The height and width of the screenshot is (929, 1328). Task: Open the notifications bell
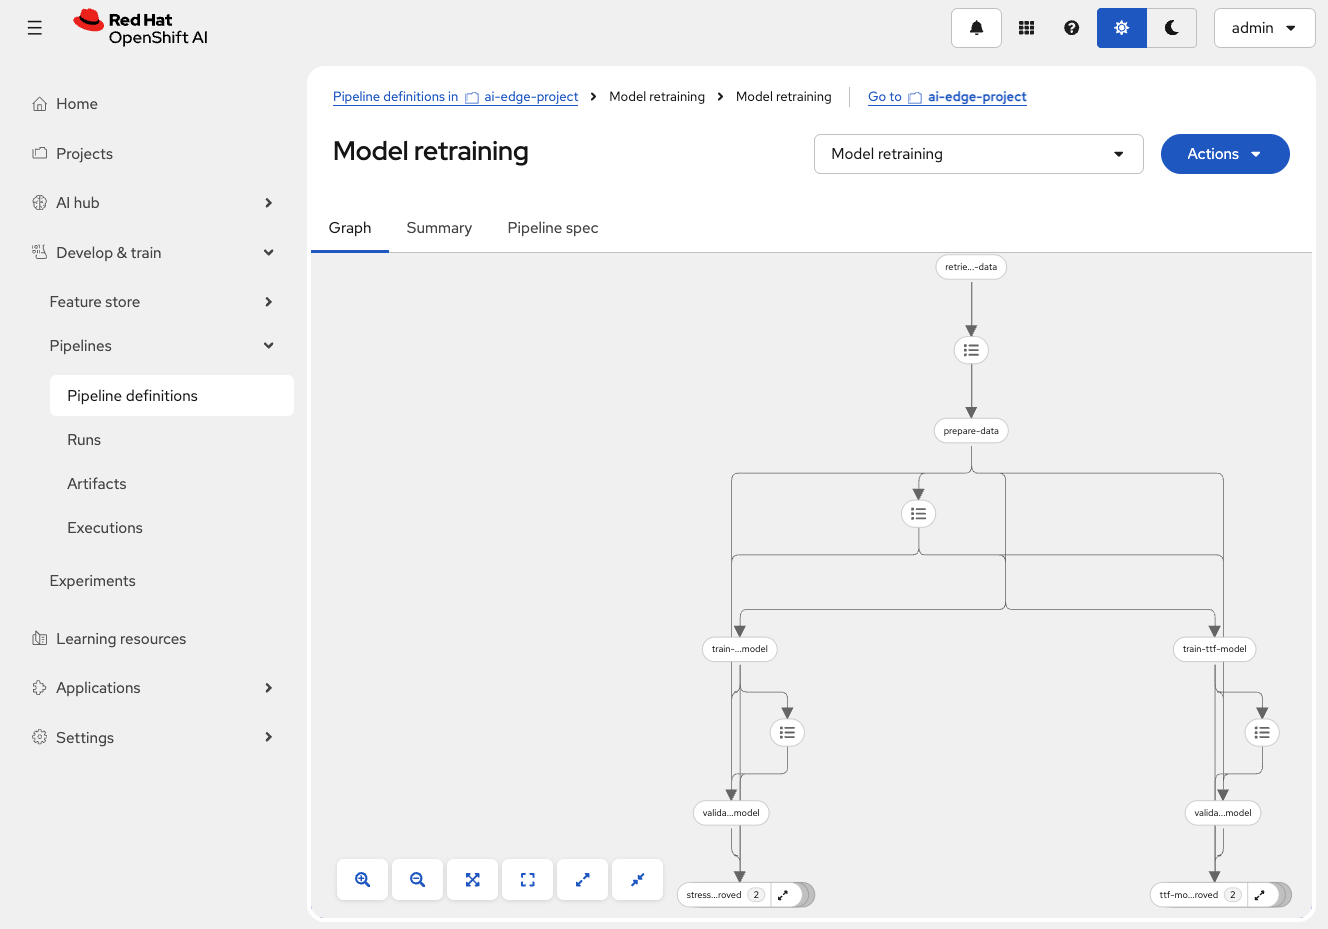point(976,28)
